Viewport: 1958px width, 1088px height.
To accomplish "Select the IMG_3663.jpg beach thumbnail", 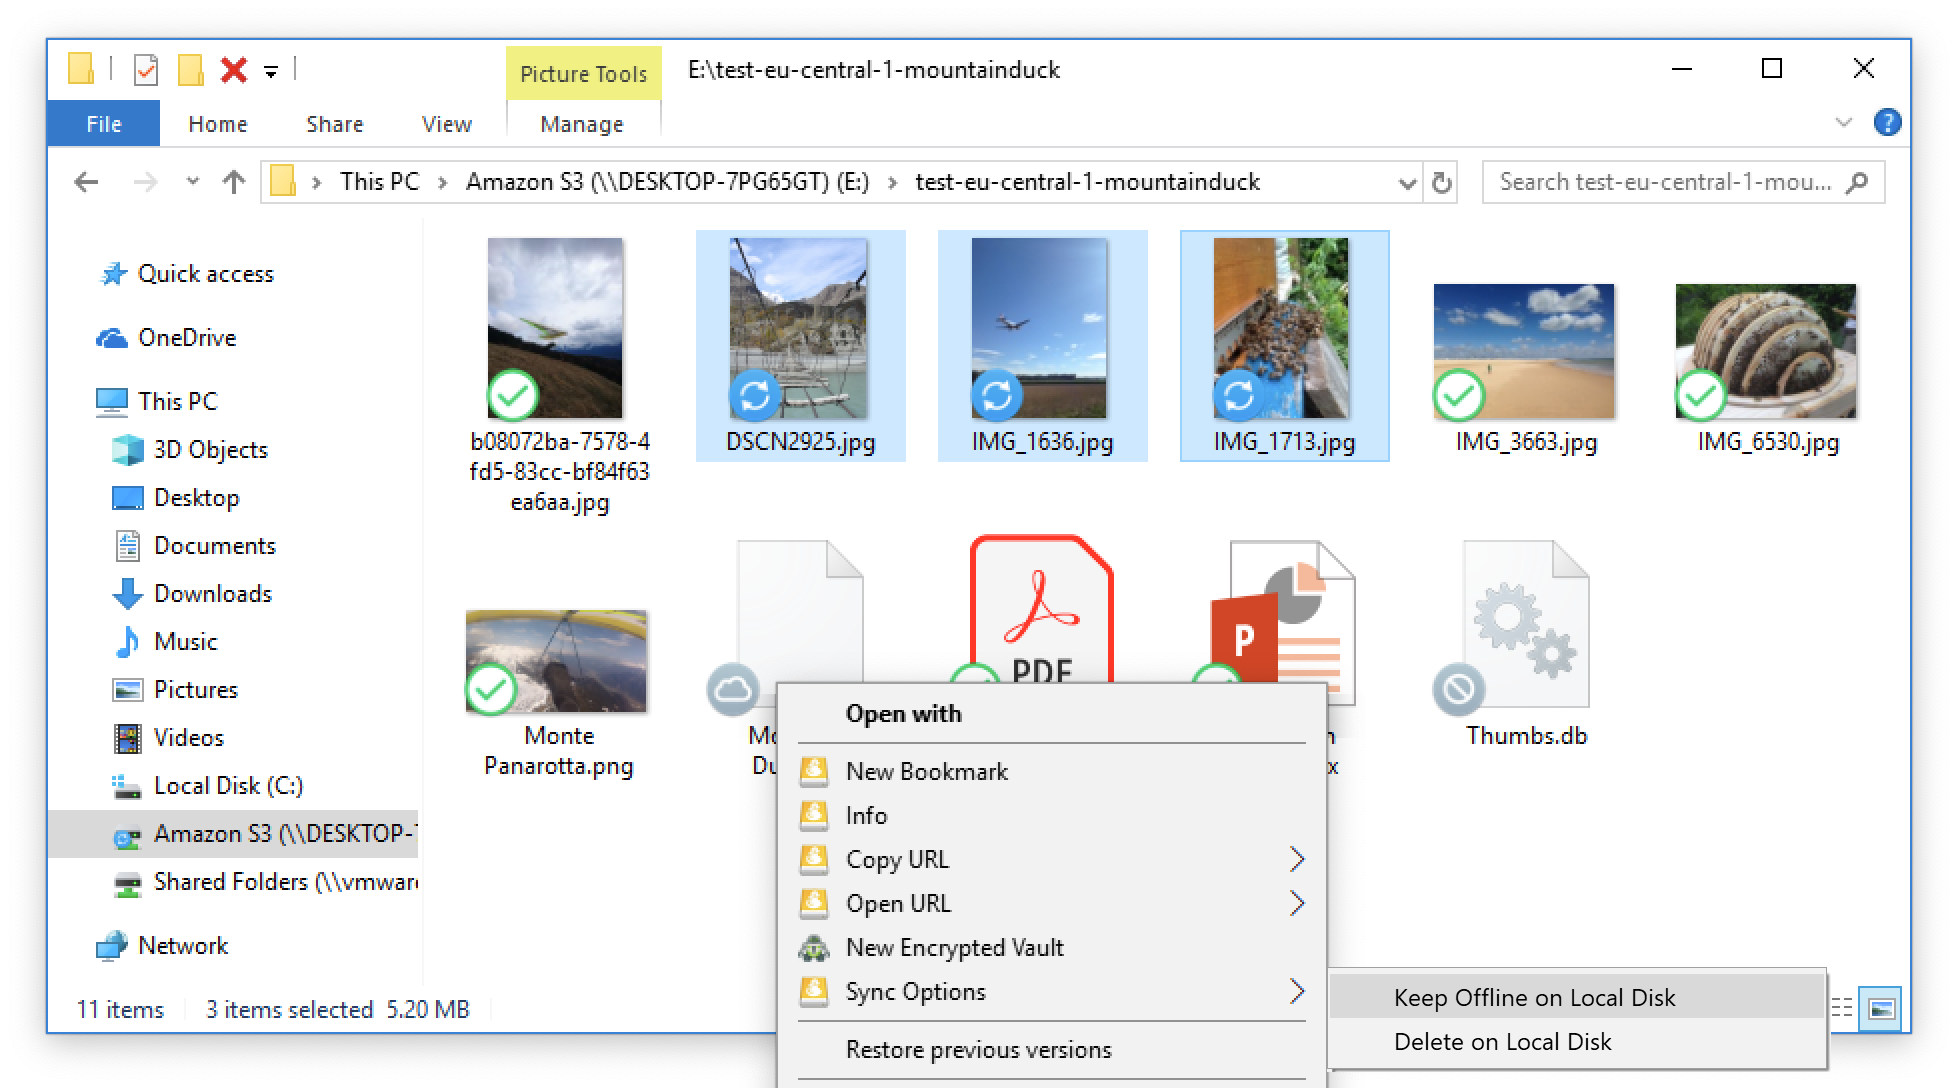I will (1524, 350).
